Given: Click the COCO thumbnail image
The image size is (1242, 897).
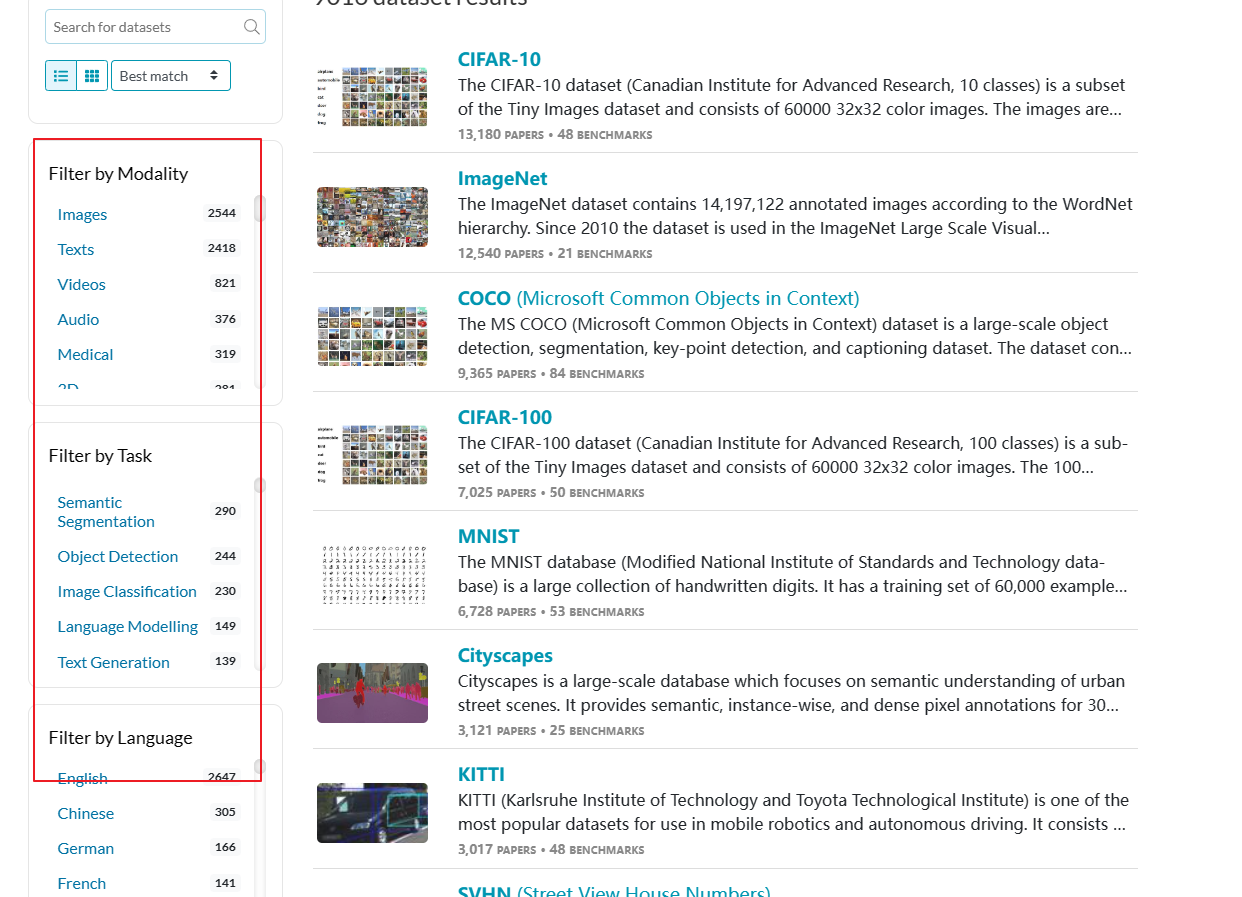Looking at the screenshot, I should coord(372,336).
